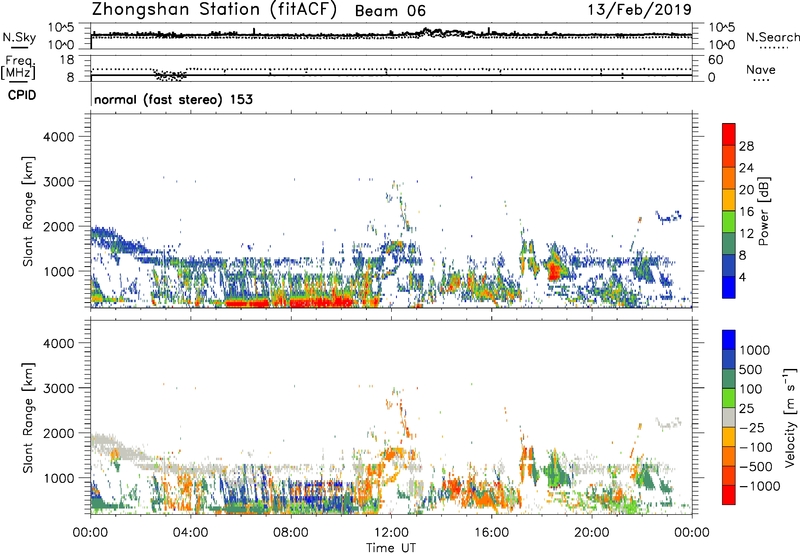Pick the red bottom segment of Velocity colorbar

pos(729,495)
